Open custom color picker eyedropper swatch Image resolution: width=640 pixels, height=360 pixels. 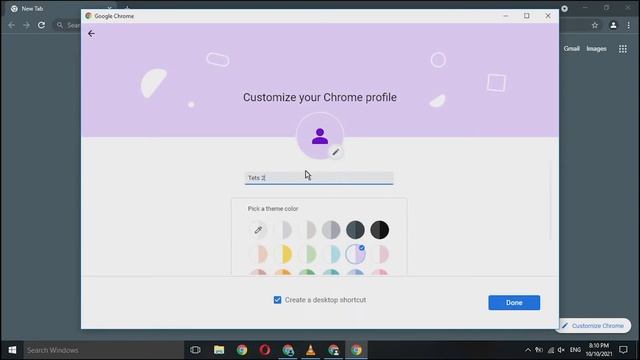(x=258, y=230)
